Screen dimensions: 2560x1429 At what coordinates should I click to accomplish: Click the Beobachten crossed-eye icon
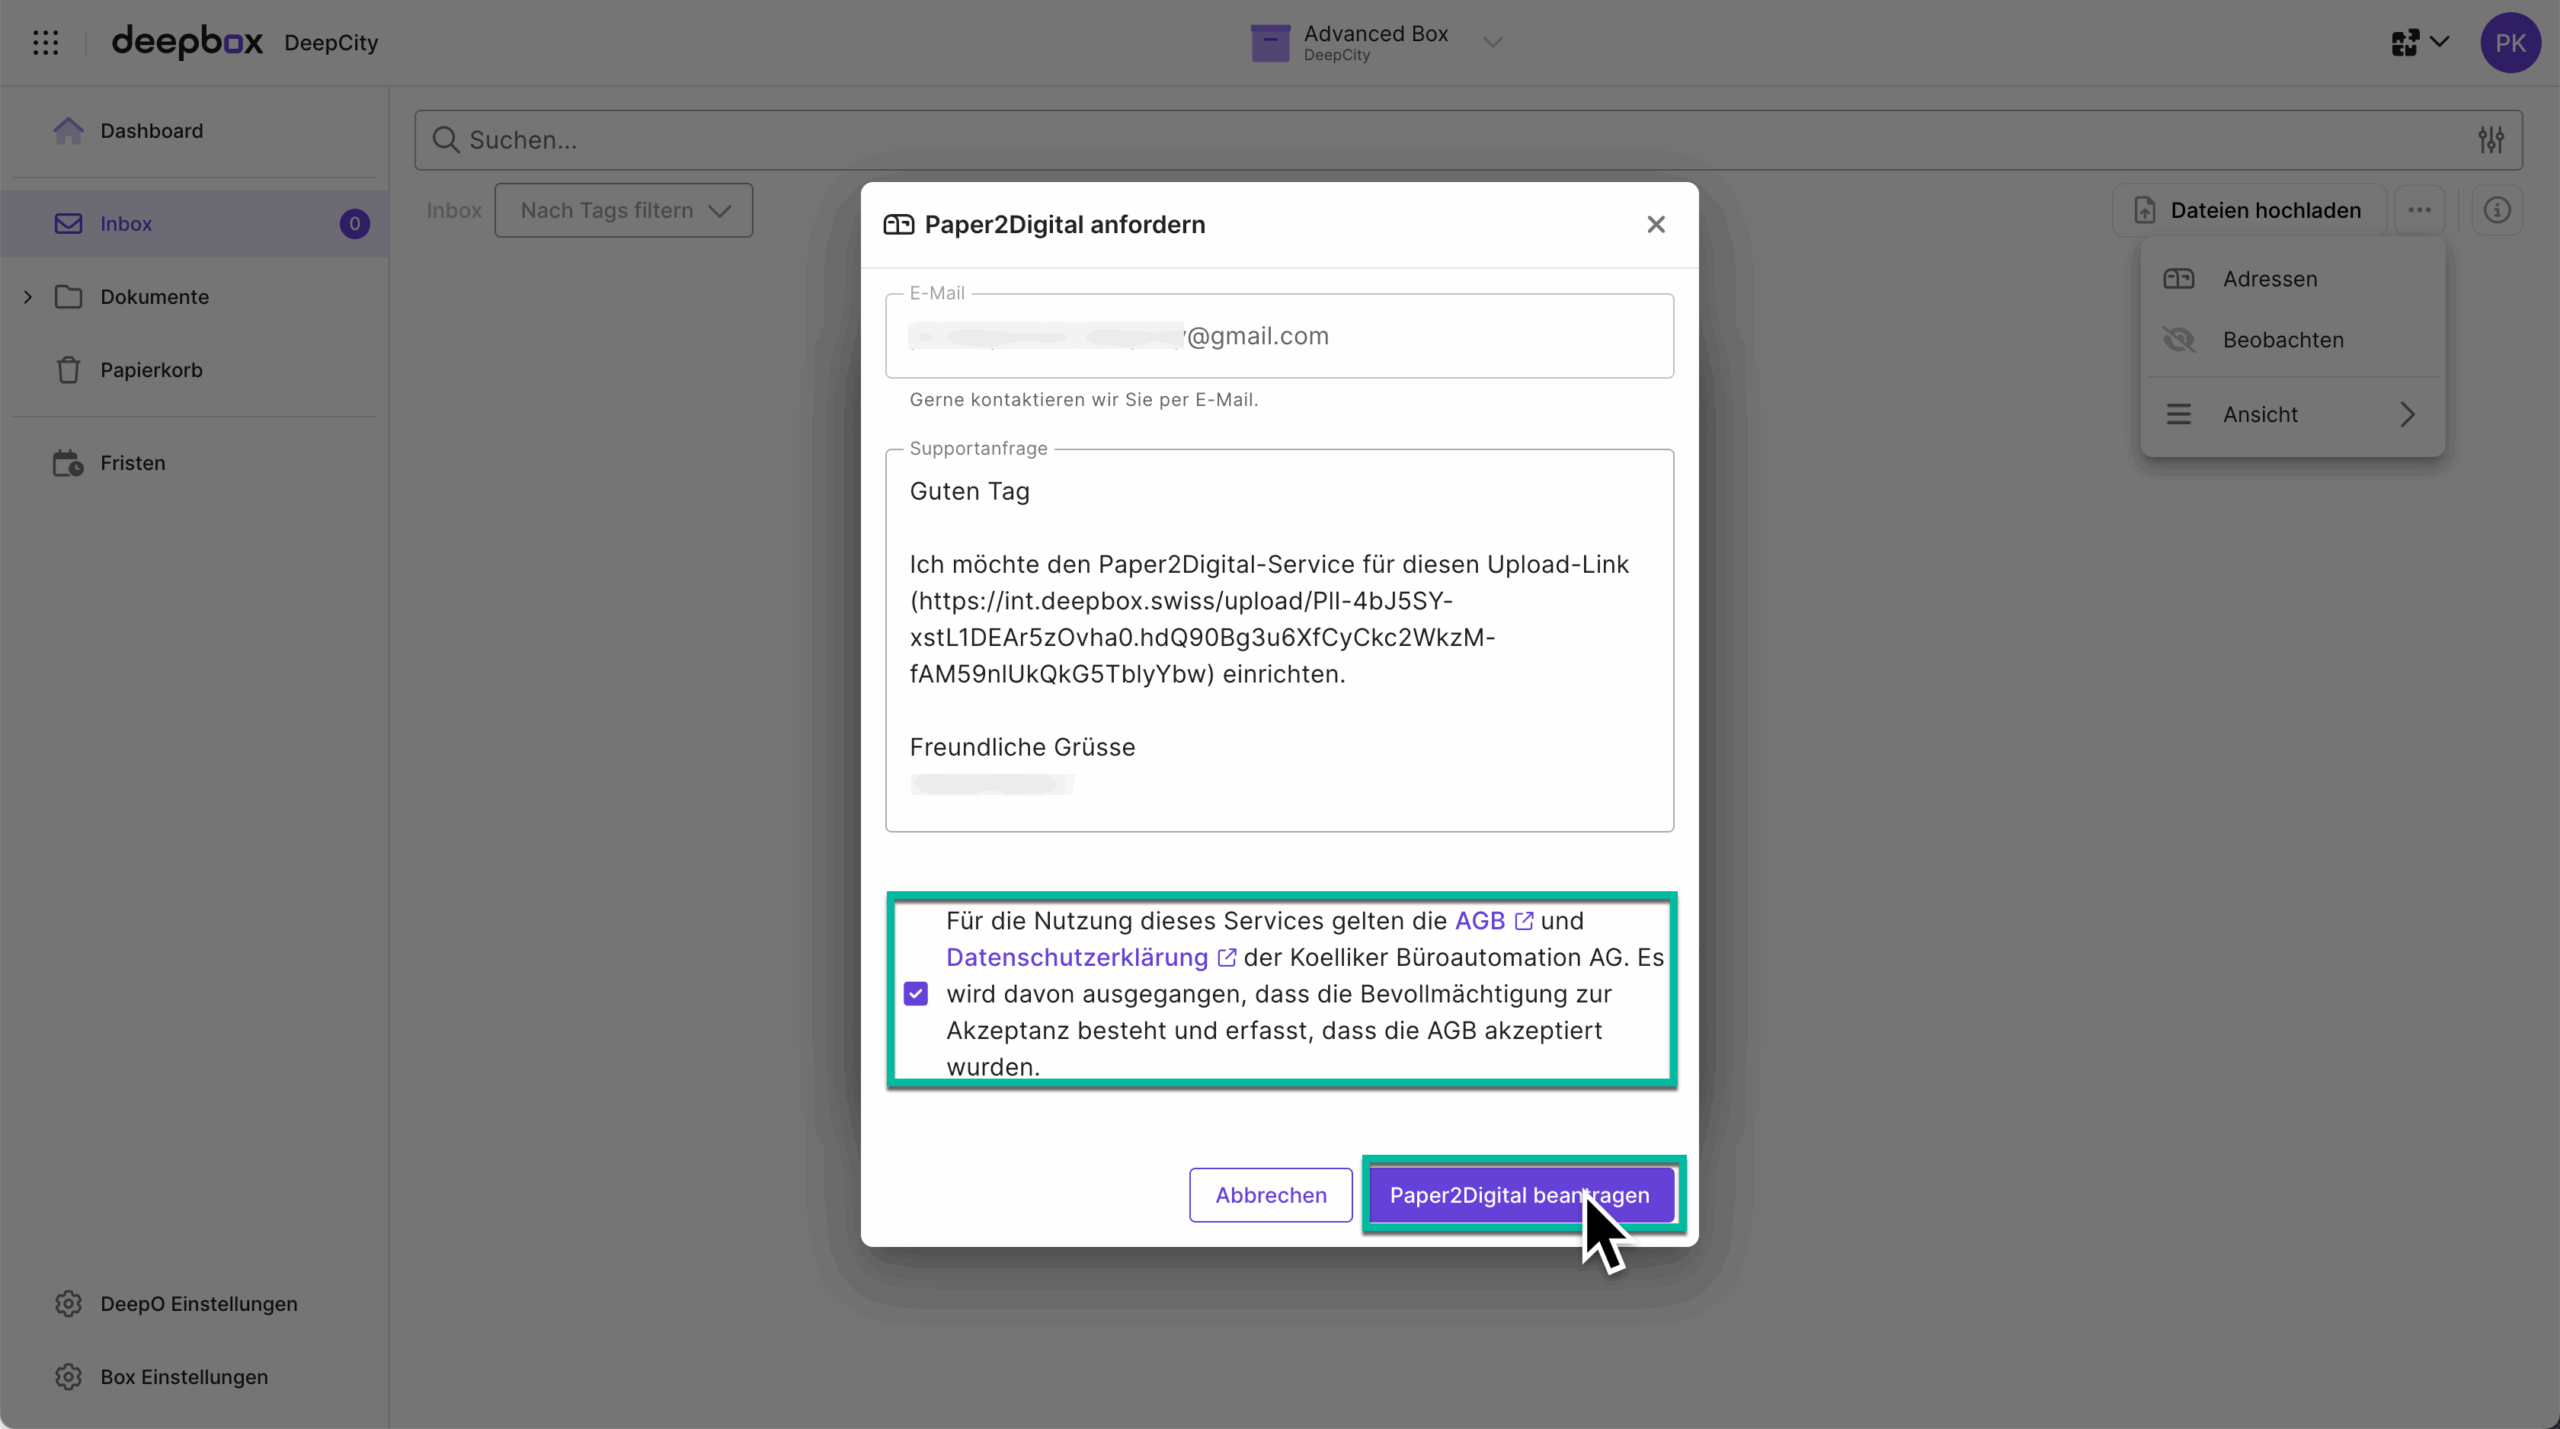pyautogui.click(x=2179, y=340)
